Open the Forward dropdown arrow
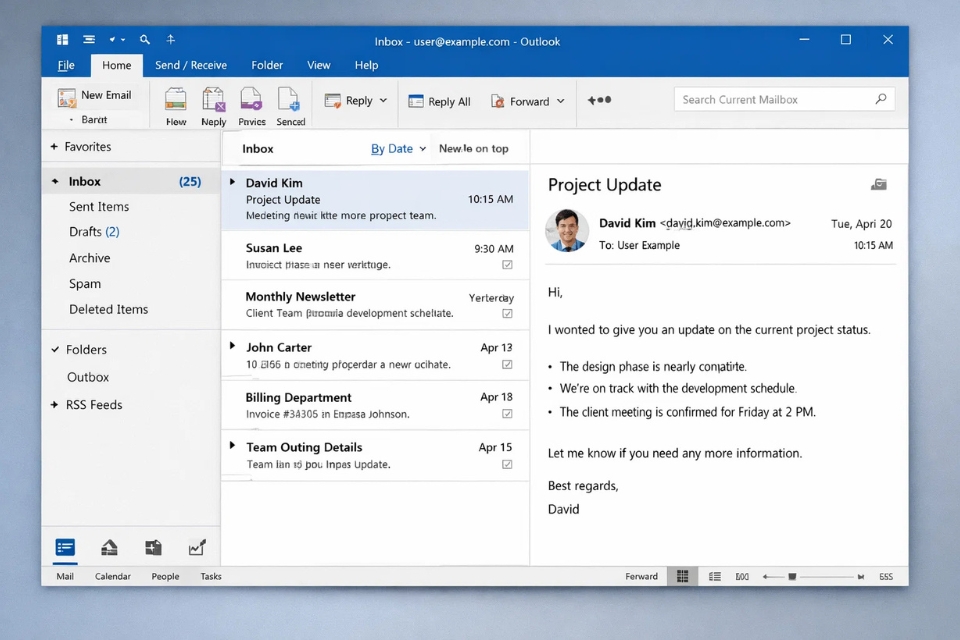The image size is (960, 640). [x=560, y=100]
